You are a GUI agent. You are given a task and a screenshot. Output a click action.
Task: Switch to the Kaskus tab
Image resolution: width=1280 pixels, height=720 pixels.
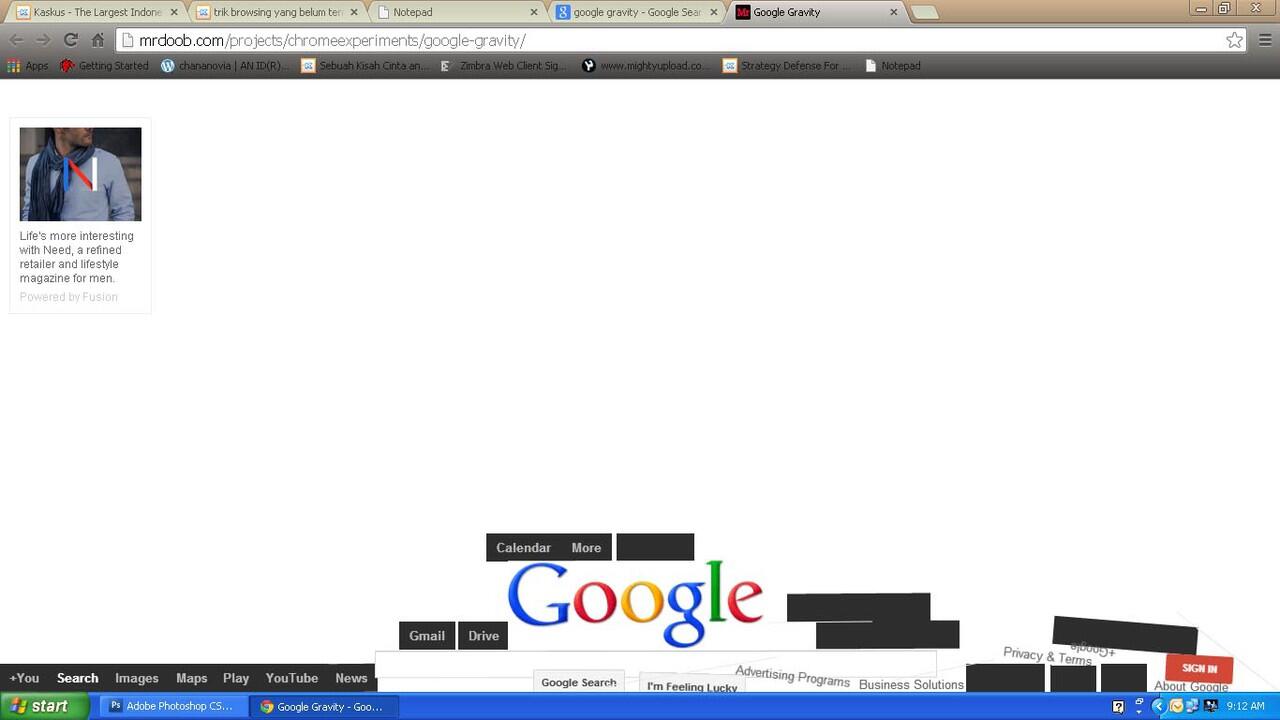coord(96,12)
